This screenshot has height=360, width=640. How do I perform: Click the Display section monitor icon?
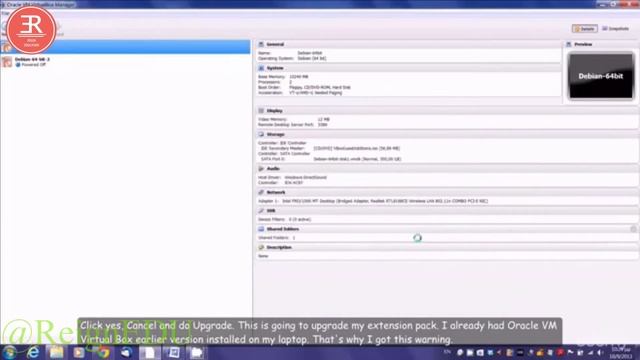point(261,111)
